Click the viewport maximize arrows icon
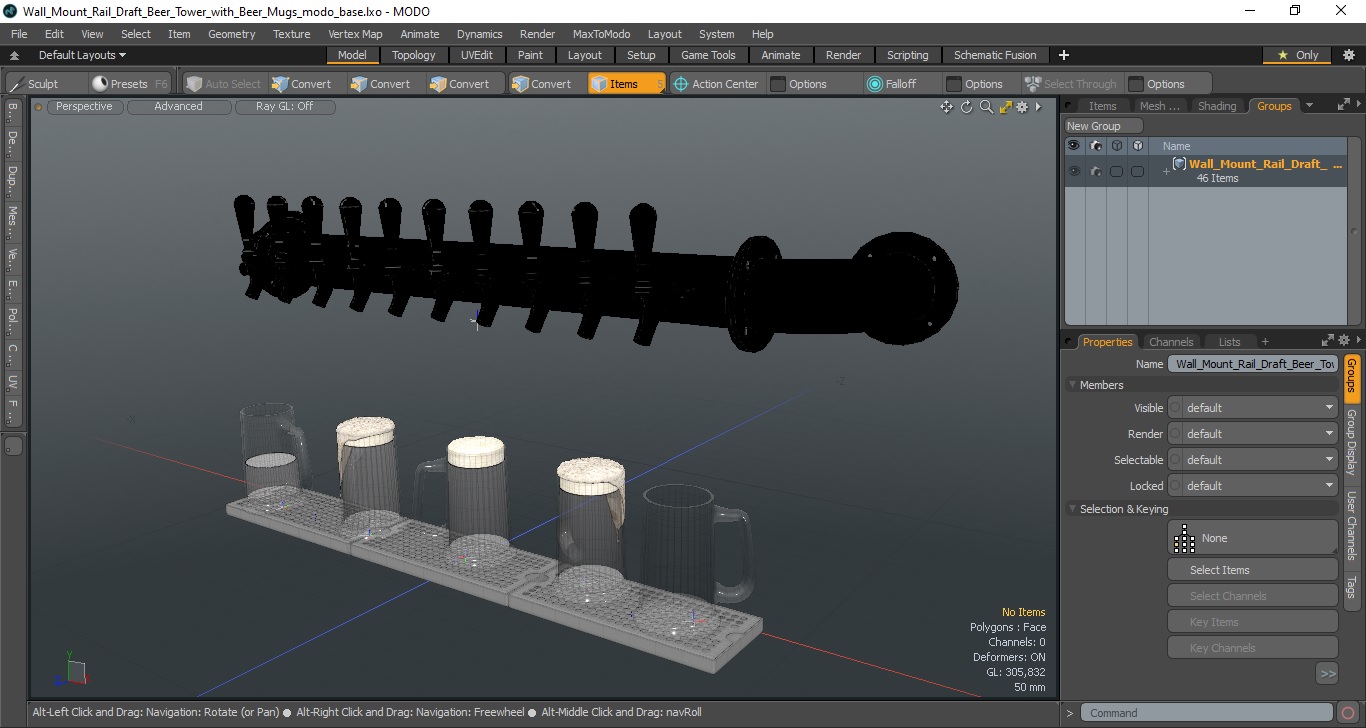This screenshot has width=1366, height=728. click(x=1005, y=107)
